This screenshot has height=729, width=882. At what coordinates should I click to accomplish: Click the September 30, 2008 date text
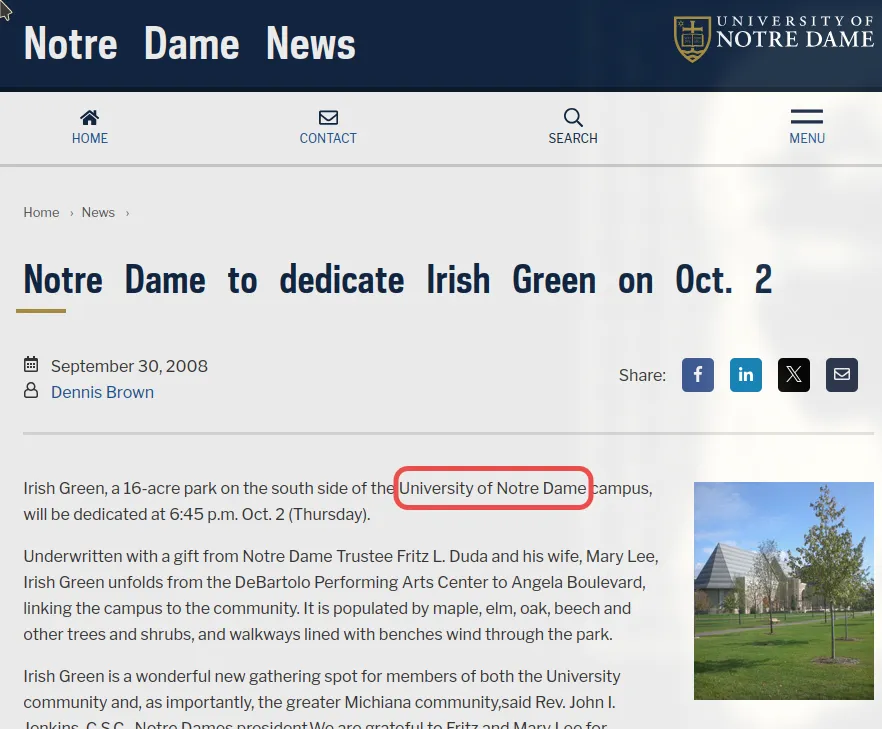[x=129, y=366]
